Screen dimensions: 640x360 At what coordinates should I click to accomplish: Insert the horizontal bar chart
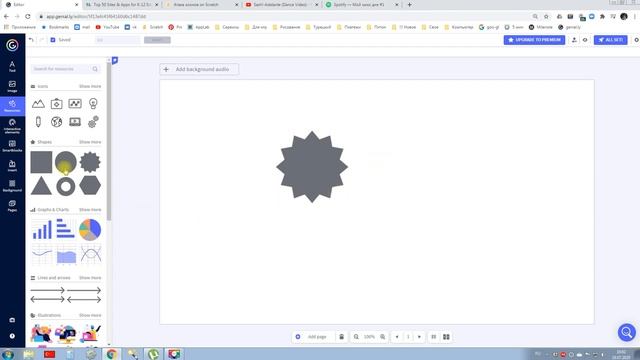66,229
